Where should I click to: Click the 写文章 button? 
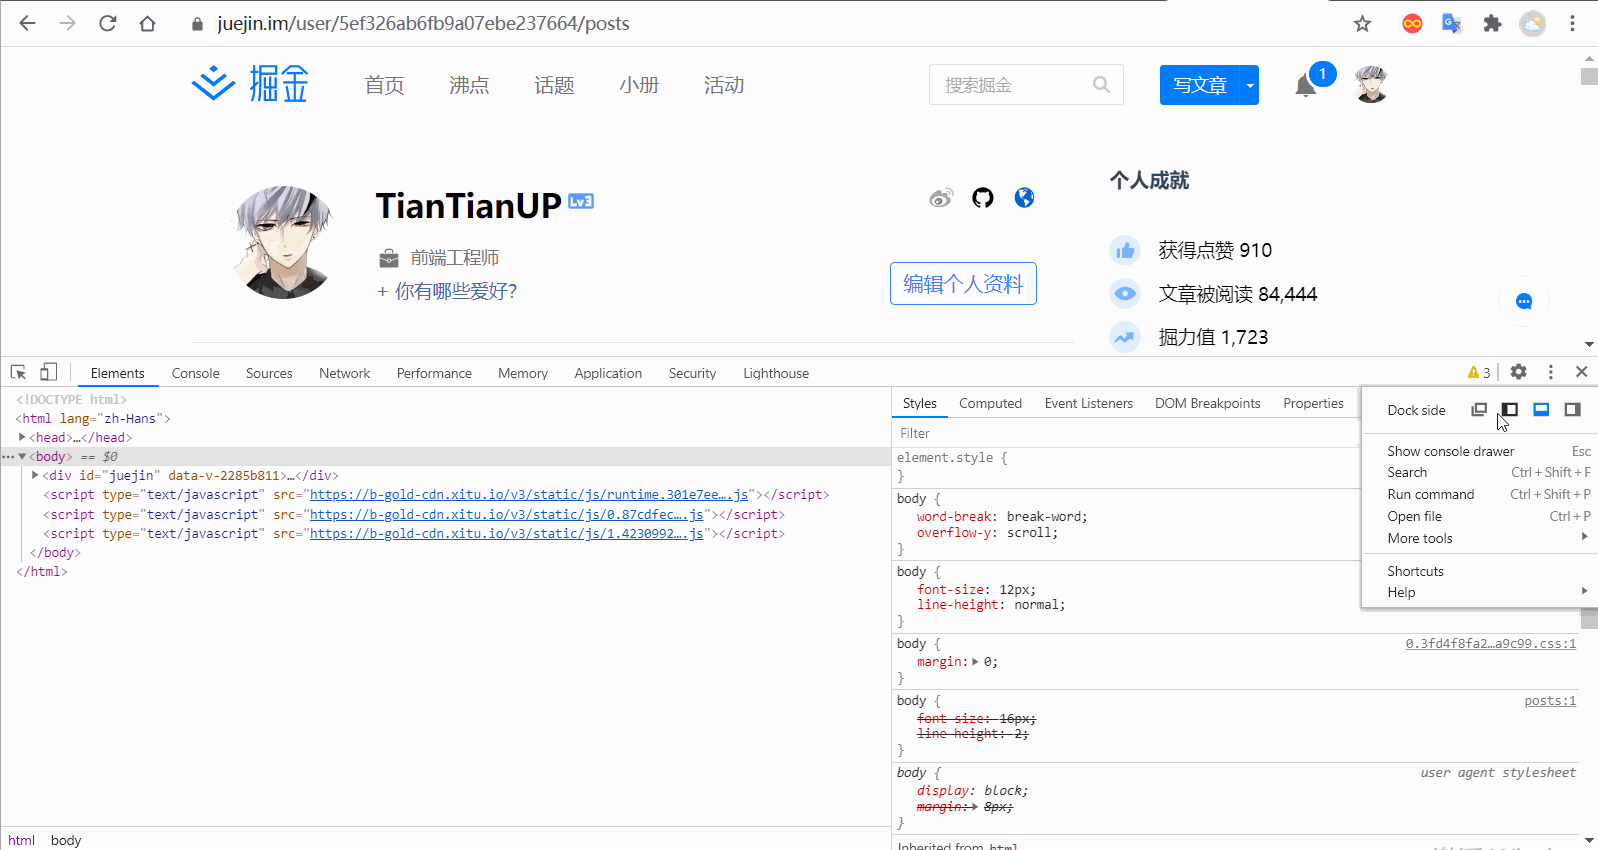pos(1199,85)
